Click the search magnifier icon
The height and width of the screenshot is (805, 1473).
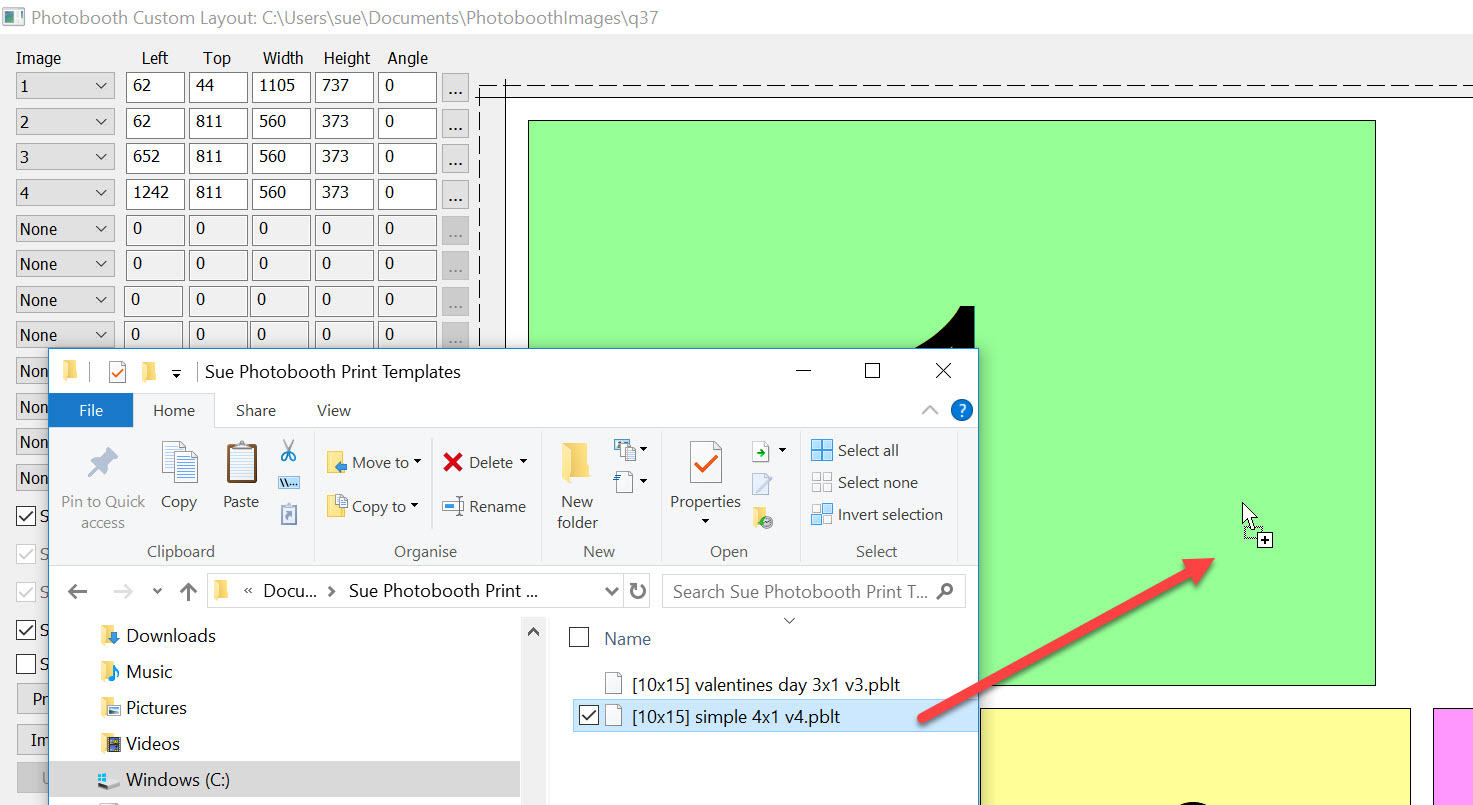(x=945, y=591)
